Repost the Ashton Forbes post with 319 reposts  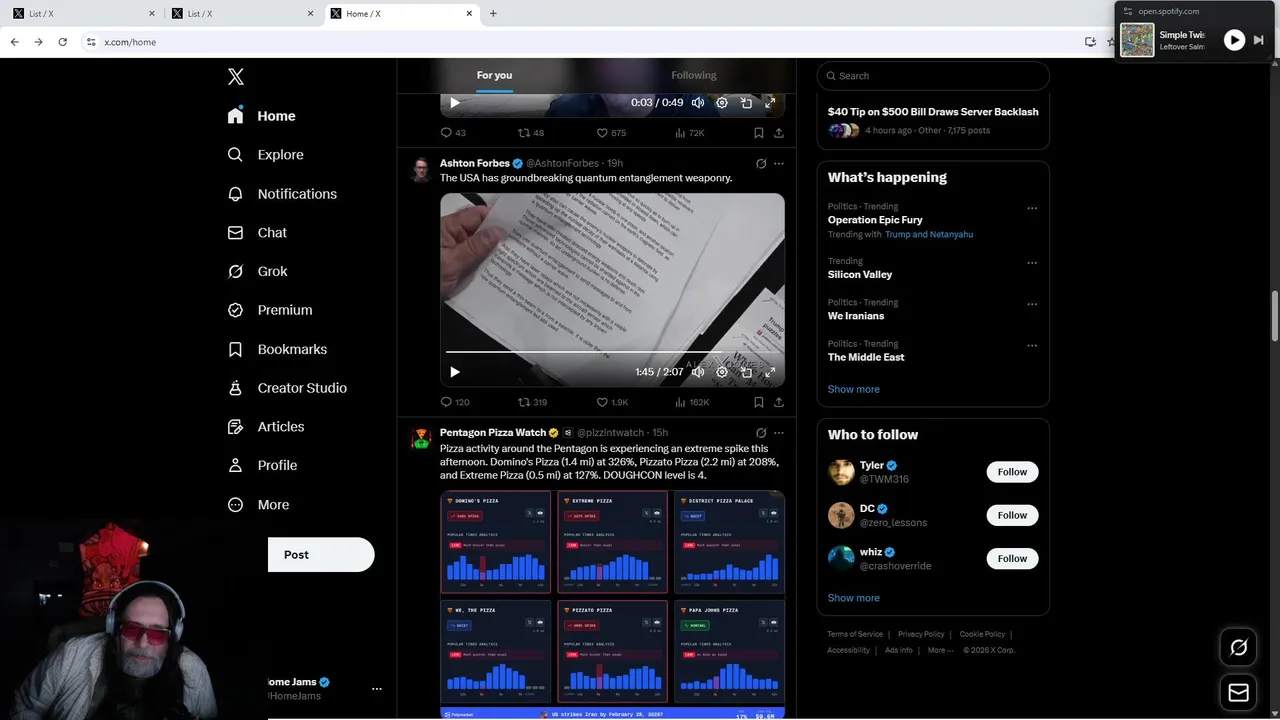click(532, 402)
